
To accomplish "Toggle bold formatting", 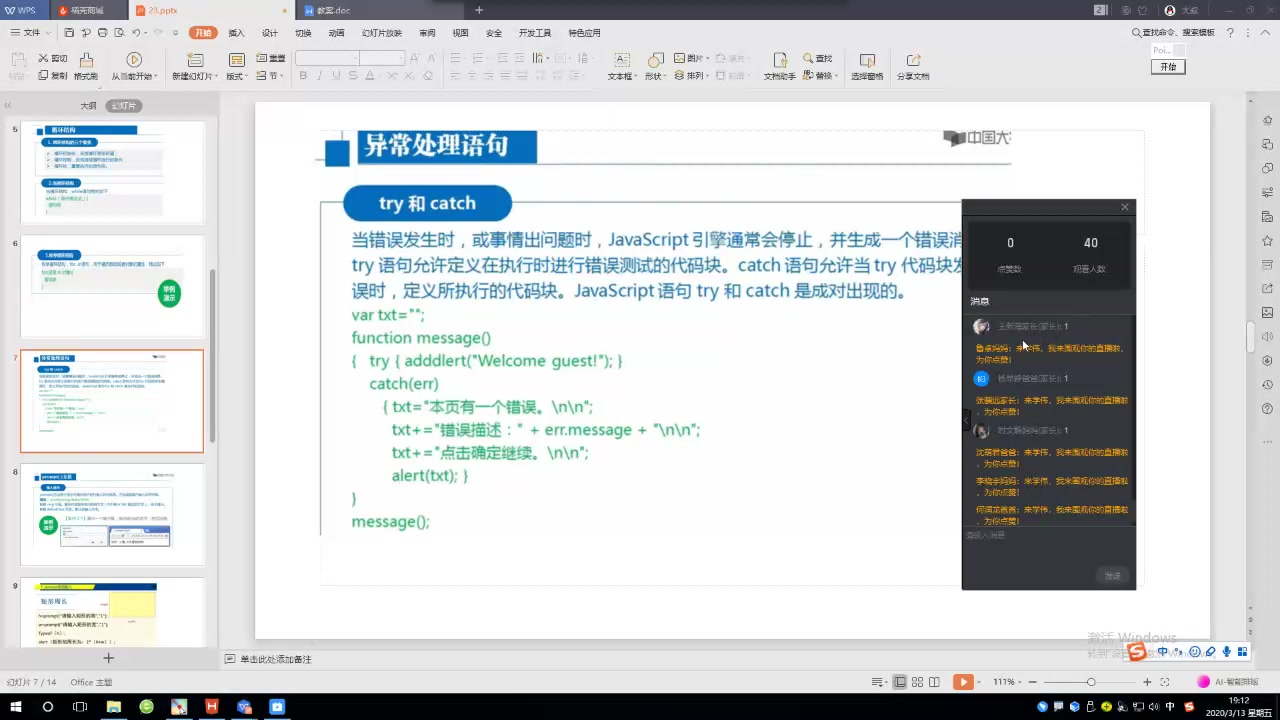I will pyautogui.click(x=303, y=76).
